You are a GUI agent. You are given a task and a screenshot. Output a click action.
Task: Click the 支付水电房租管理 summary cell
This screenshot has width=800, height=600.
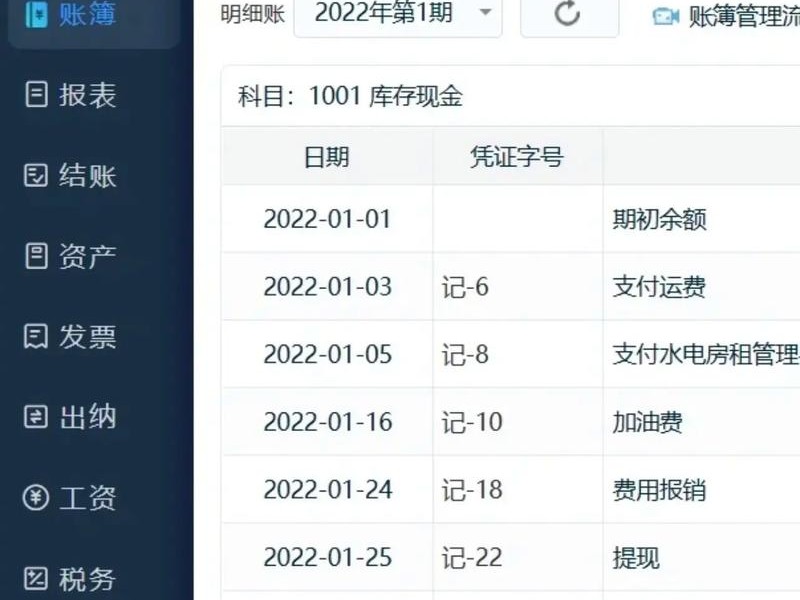(706, 355)
